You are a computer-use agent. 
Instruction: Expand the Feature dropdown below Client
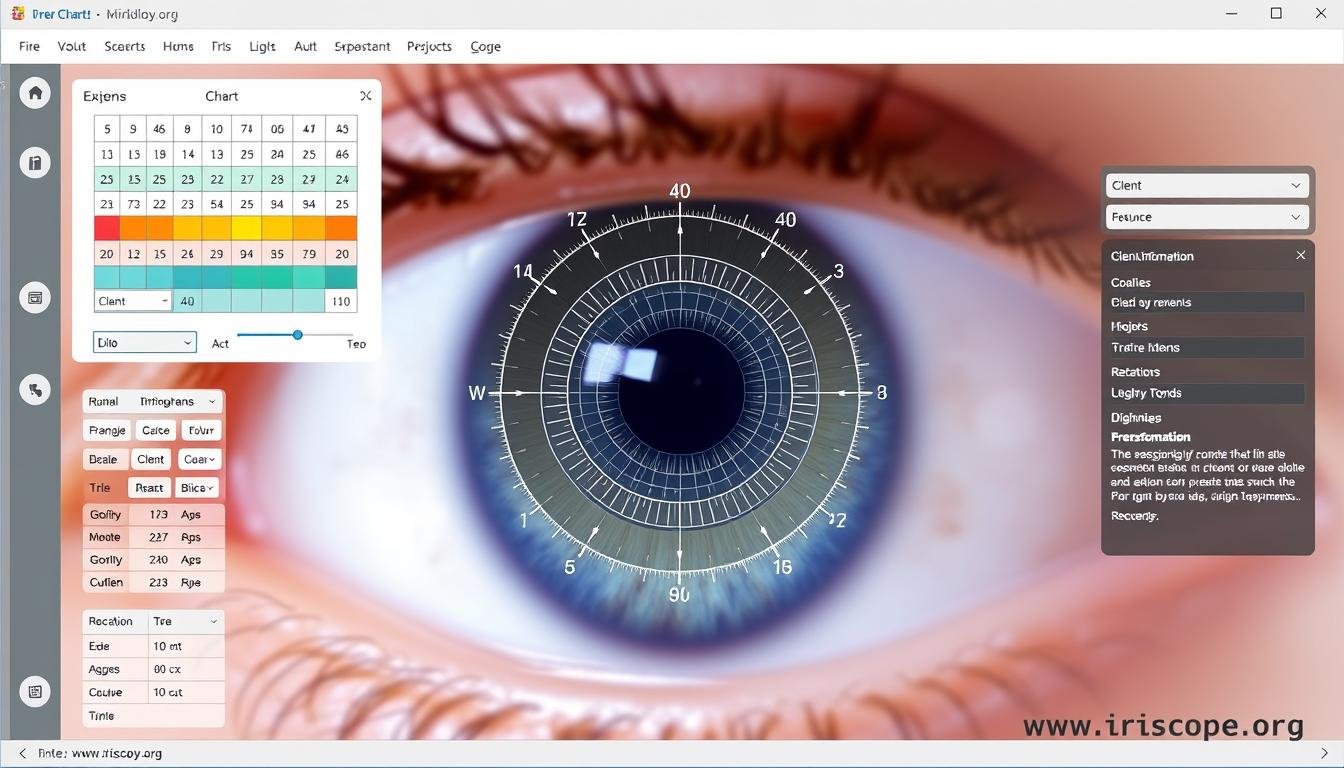1206,217
